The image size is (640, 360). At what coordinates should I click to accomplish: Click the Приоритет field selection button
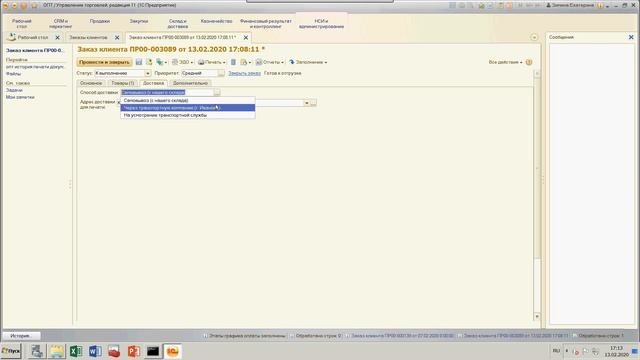pyautogui.click(x=221, y=73)
